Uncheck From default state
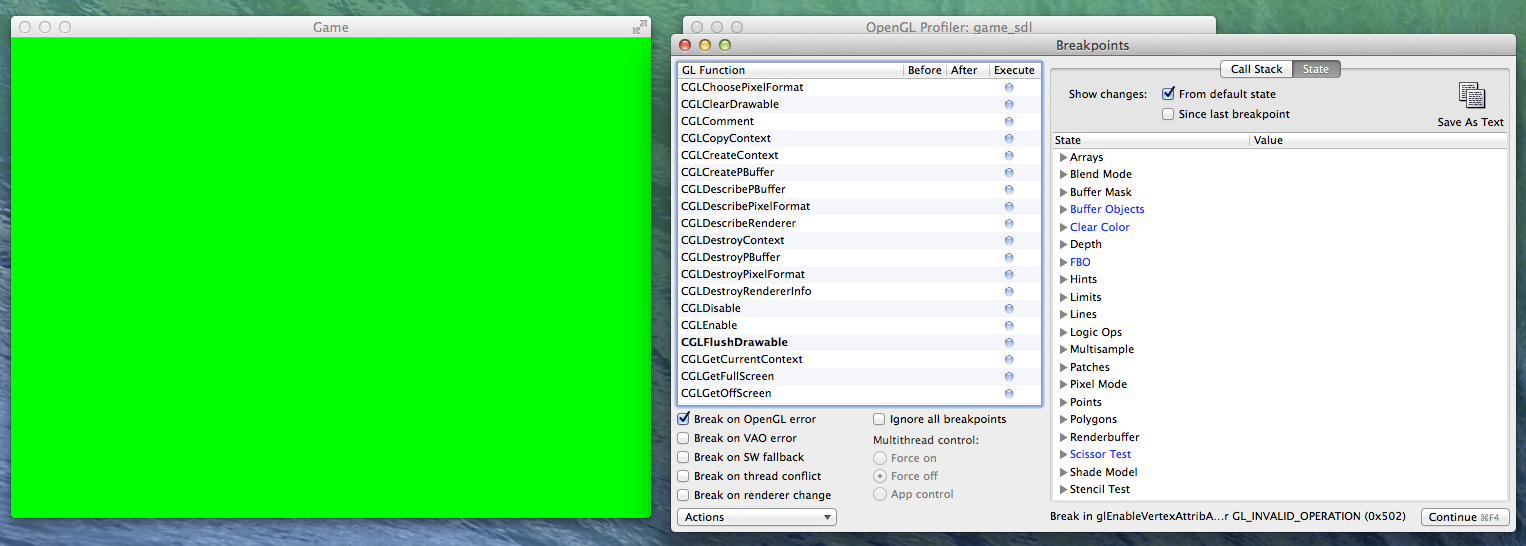Viewport: 1526px width, 546px height. tap(1168, 94)
